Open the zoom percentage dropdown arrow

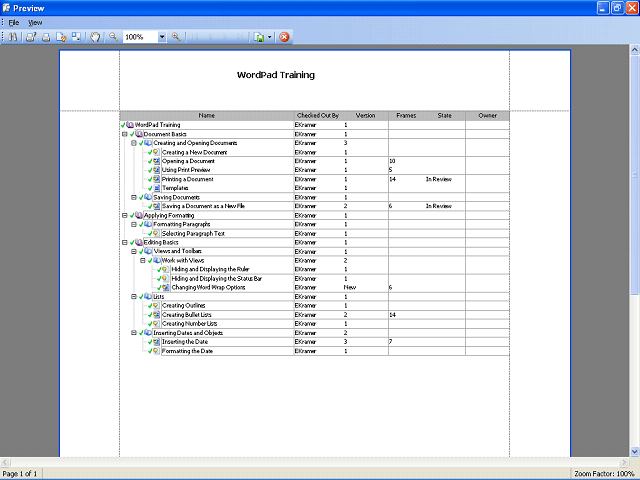[x=162, y=37]
